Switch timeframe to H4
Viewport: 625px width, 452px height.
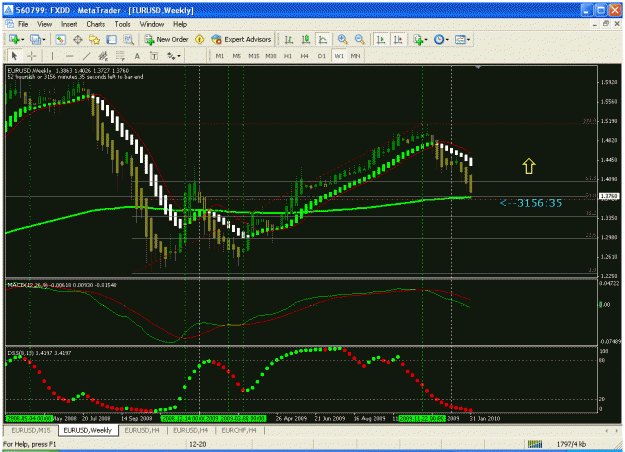(305, 56)
